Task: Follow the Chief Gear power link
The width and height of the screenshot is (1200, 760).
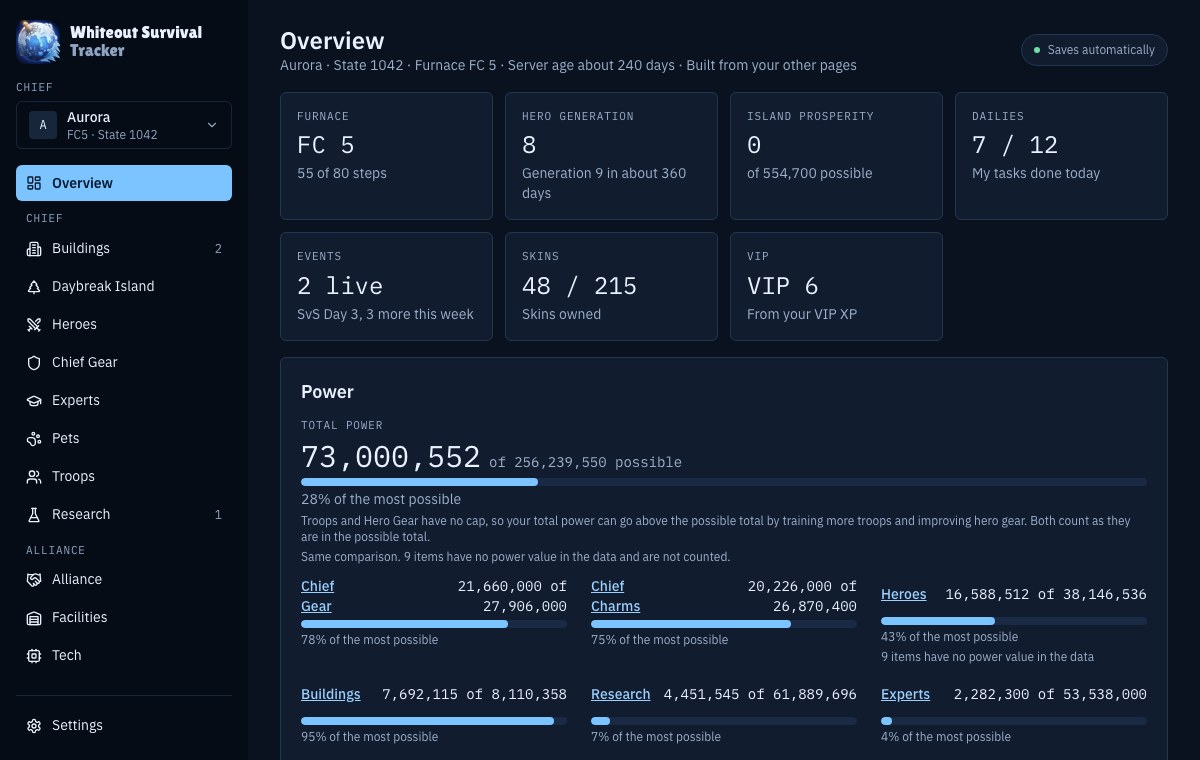Action: 318,596
